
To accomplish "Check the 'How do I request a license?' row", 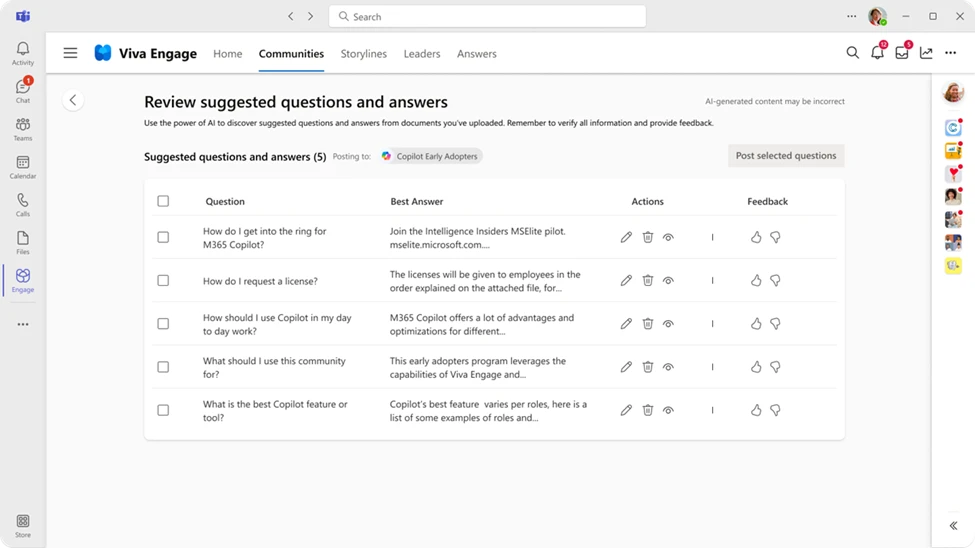I will (x=163, y=281).
